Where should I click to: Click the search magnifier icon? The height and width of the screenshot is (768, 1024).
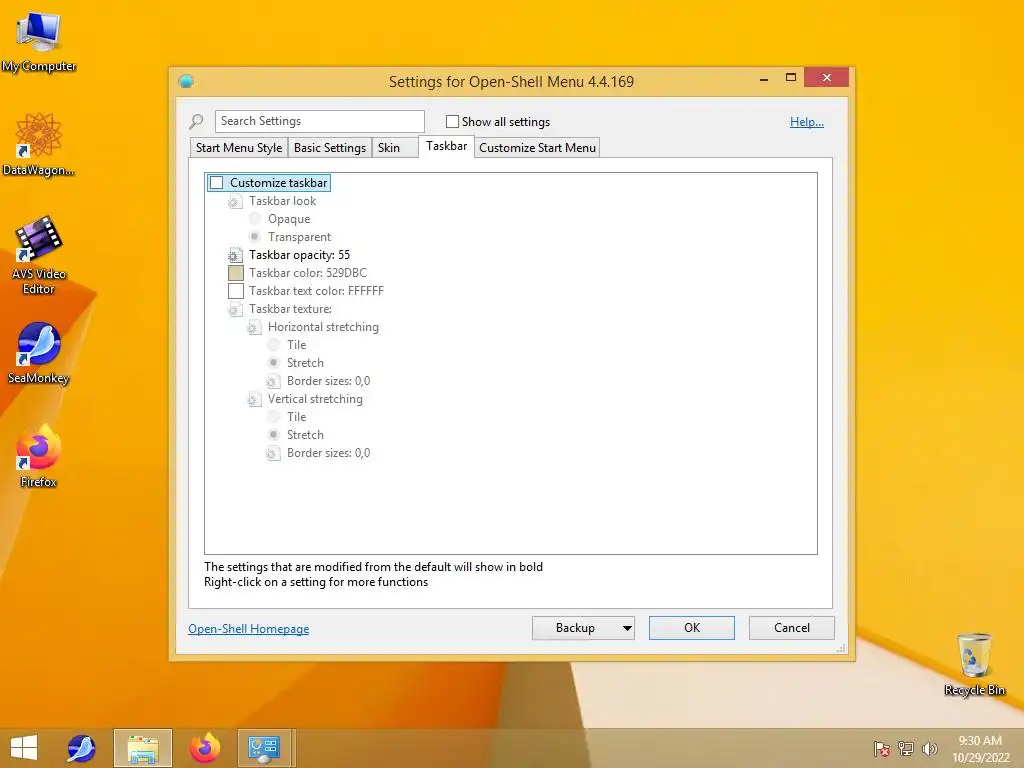196,121
